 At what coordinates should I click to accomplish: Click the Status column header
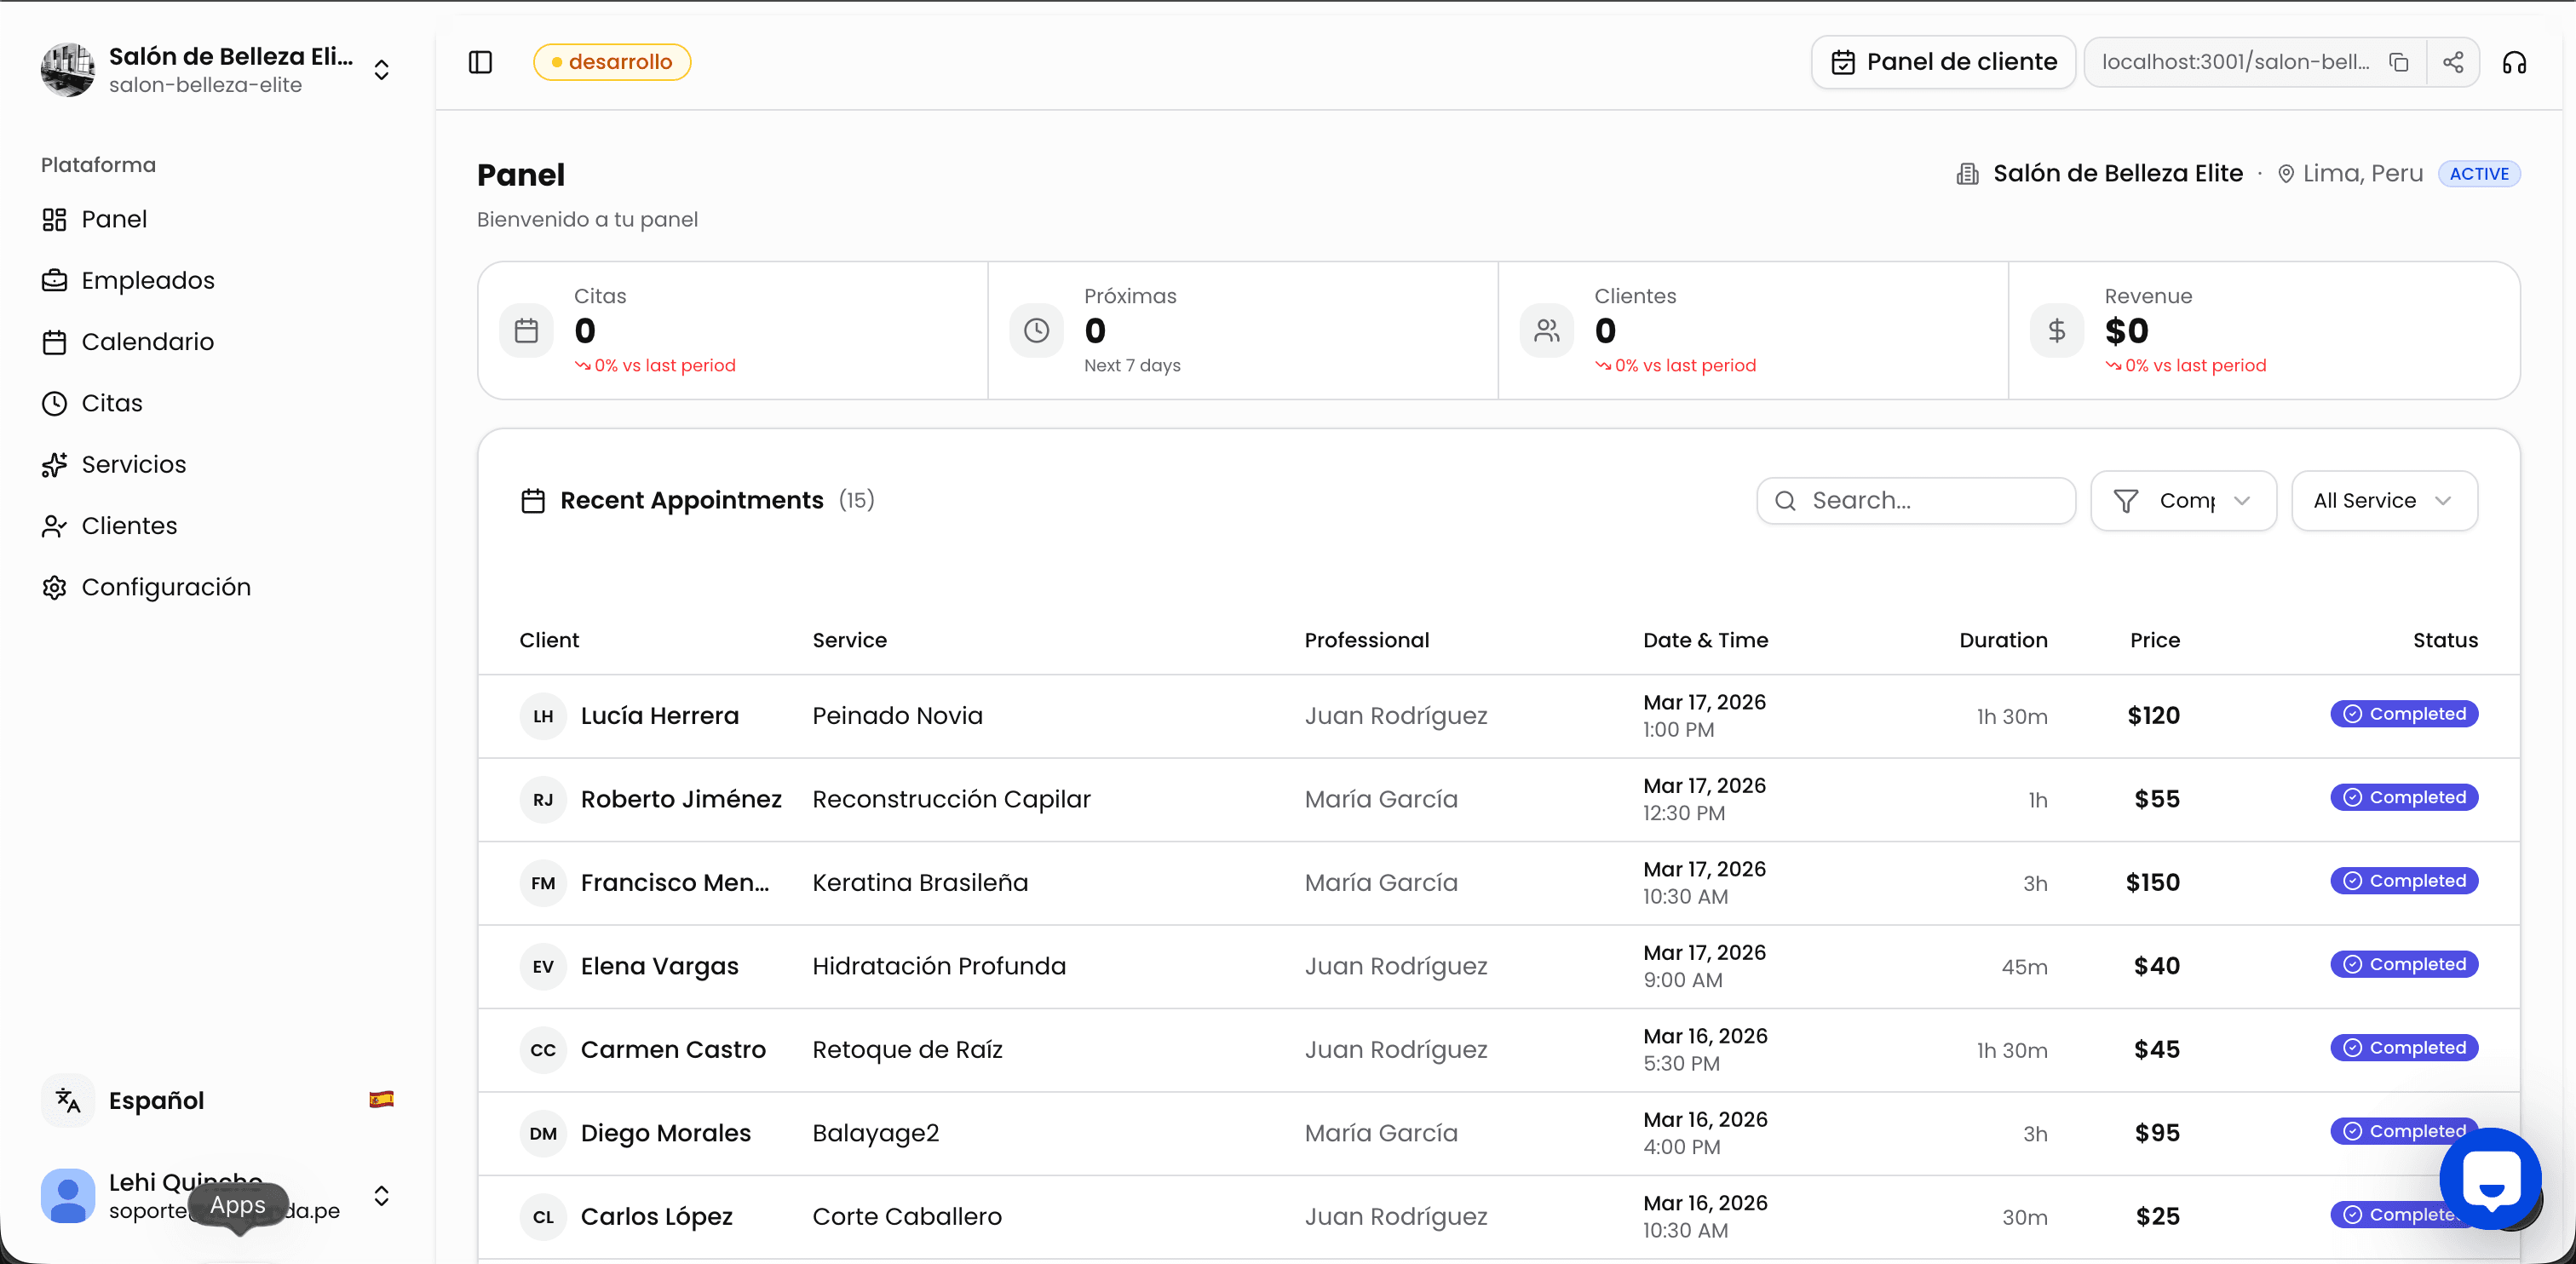pos(2445,641)
